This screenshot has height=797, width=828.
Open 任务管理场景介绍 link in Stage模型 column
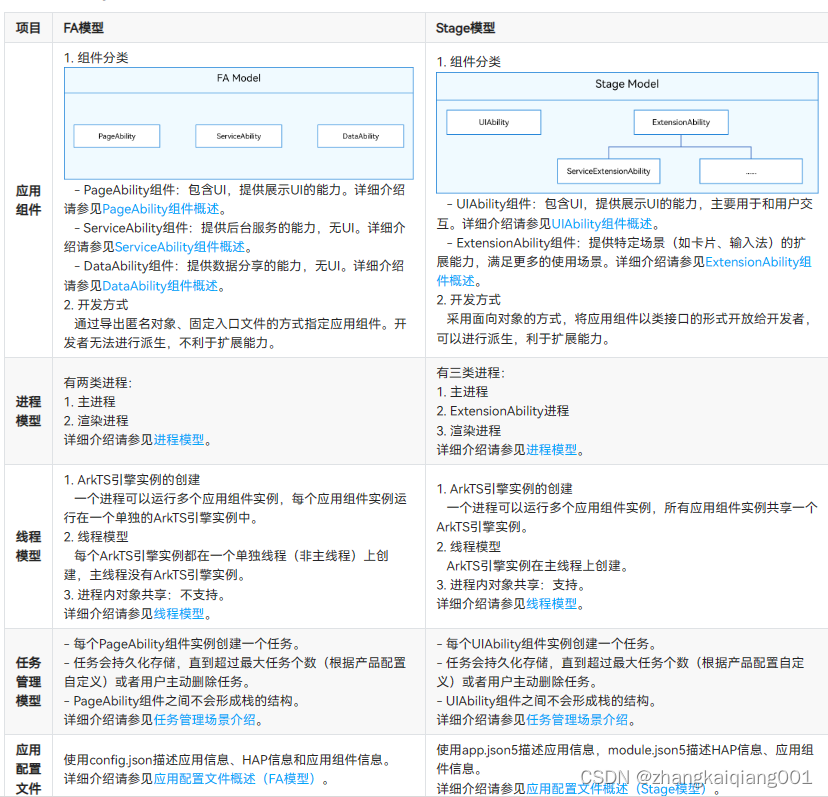(577, 720)
